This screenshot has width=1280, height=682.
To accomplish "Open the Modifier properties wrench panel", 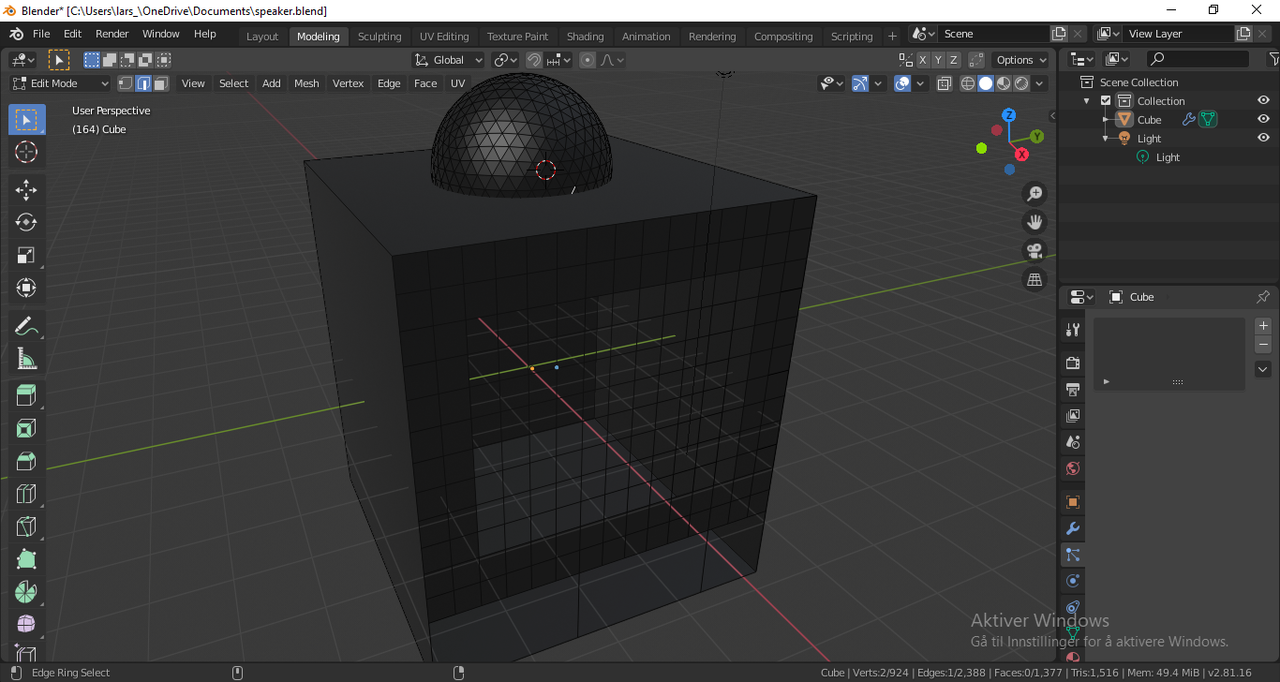I will point(1072,528).
